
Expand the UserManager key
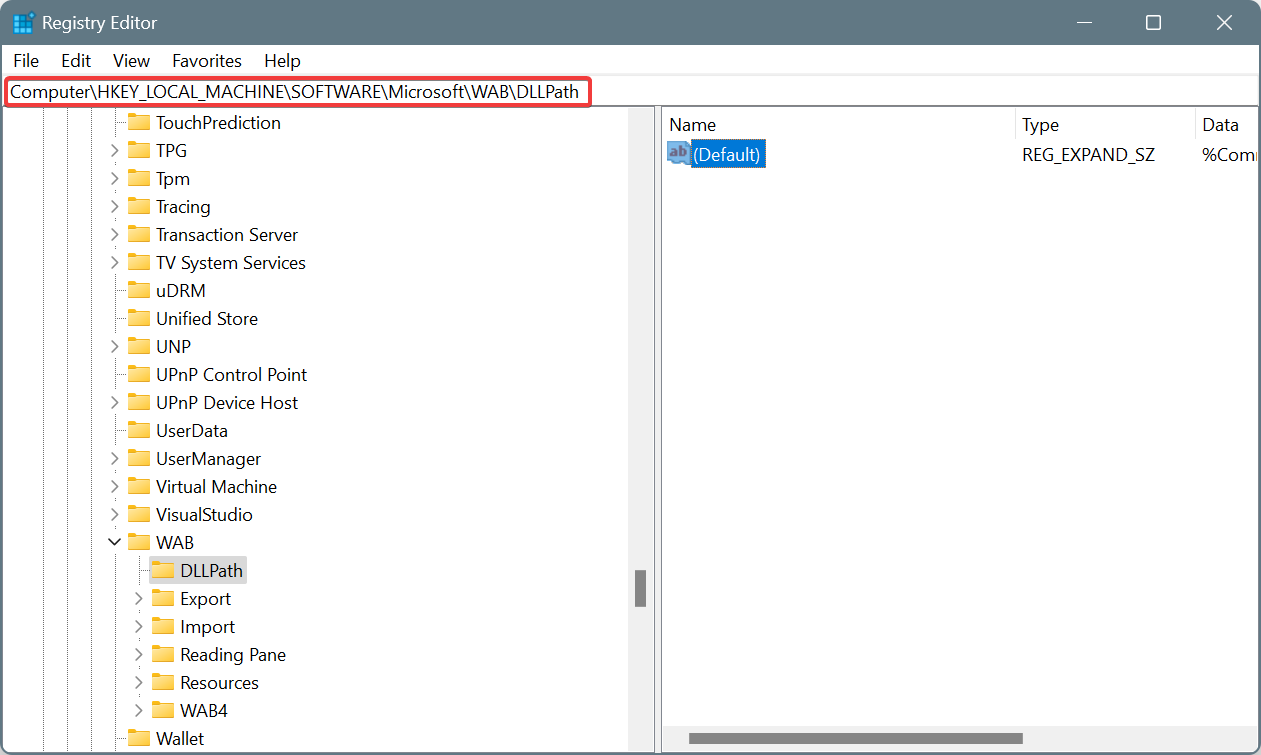[115, 459]
